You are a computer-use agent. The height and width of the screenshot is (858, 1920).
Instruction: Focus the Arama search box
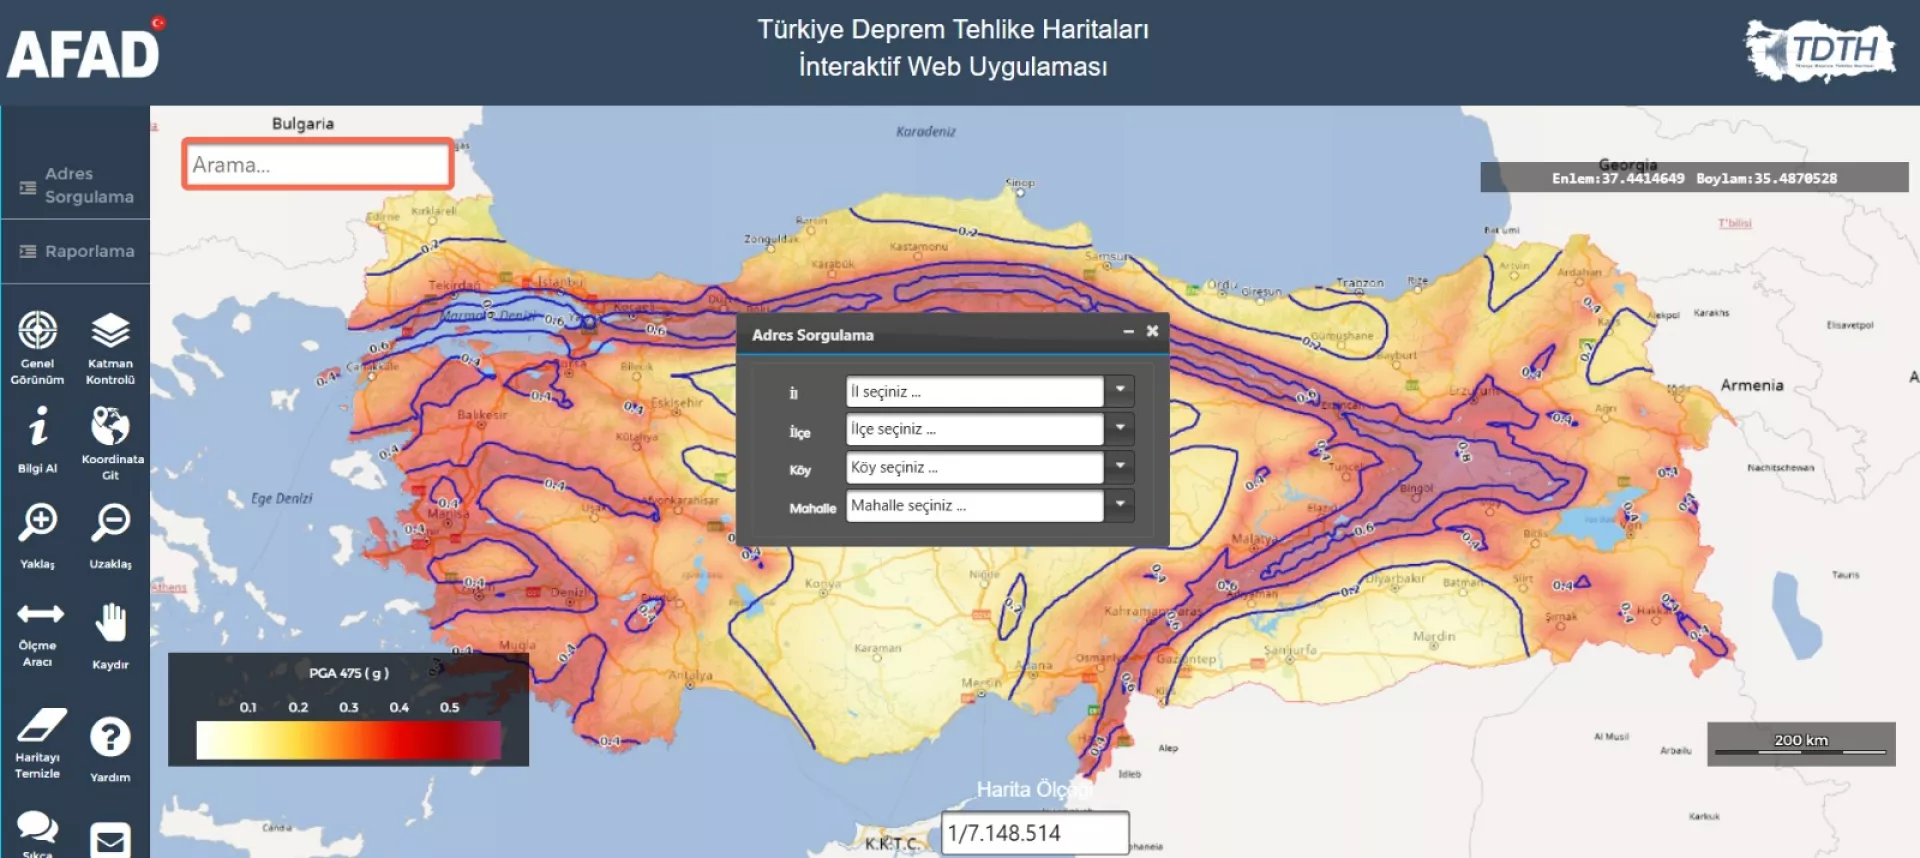tap(318, 164)
